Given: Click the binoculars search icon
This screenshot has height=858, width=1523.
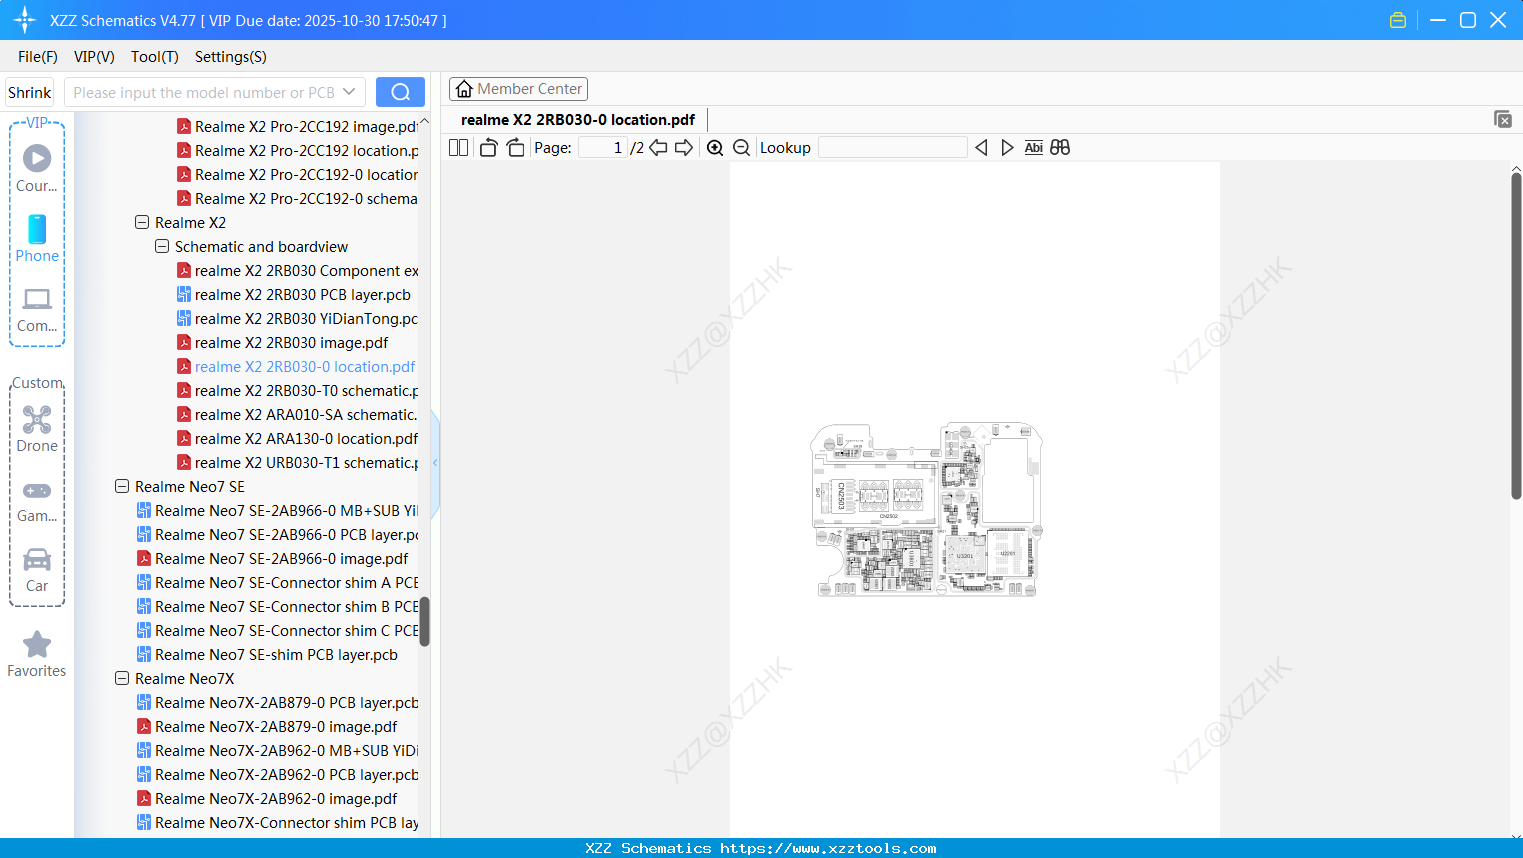Looking at the screenshot, I should pos(1060,148).
